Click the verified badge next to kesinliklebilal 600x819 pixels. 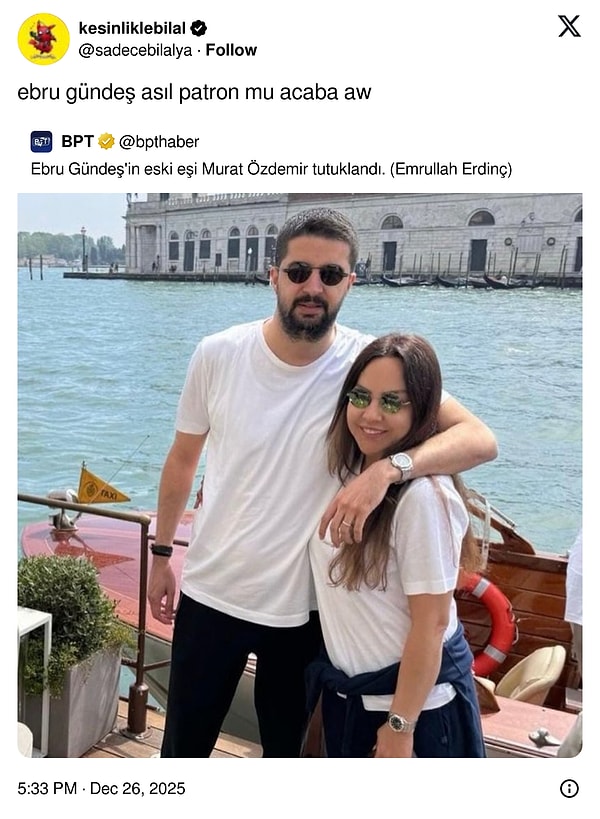198,28
